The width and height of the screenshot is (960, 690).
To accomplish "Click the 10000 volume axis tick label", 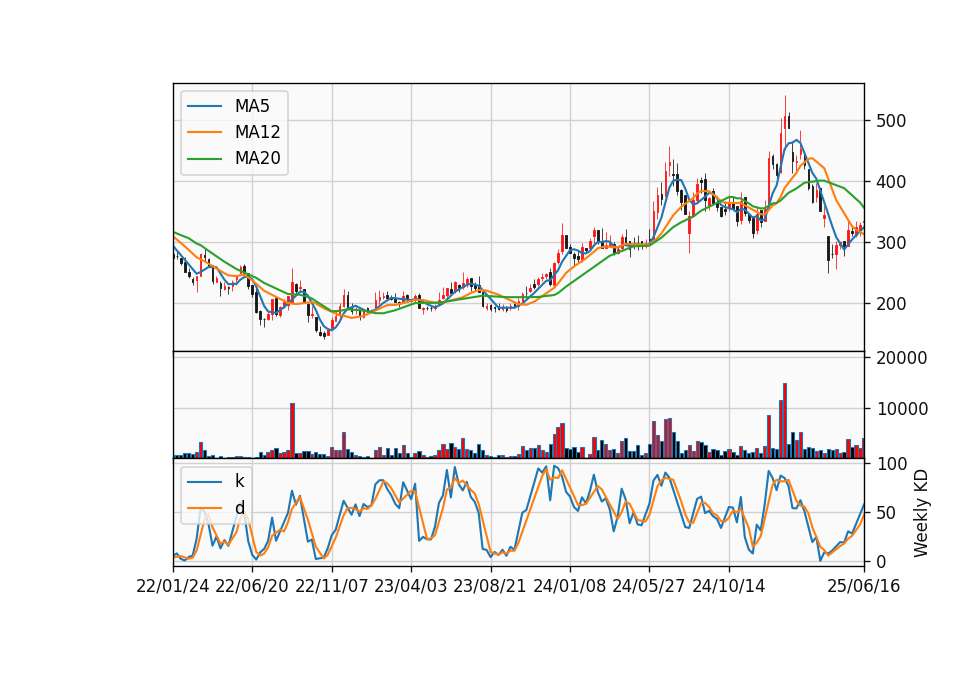I will tap(902, 409).
